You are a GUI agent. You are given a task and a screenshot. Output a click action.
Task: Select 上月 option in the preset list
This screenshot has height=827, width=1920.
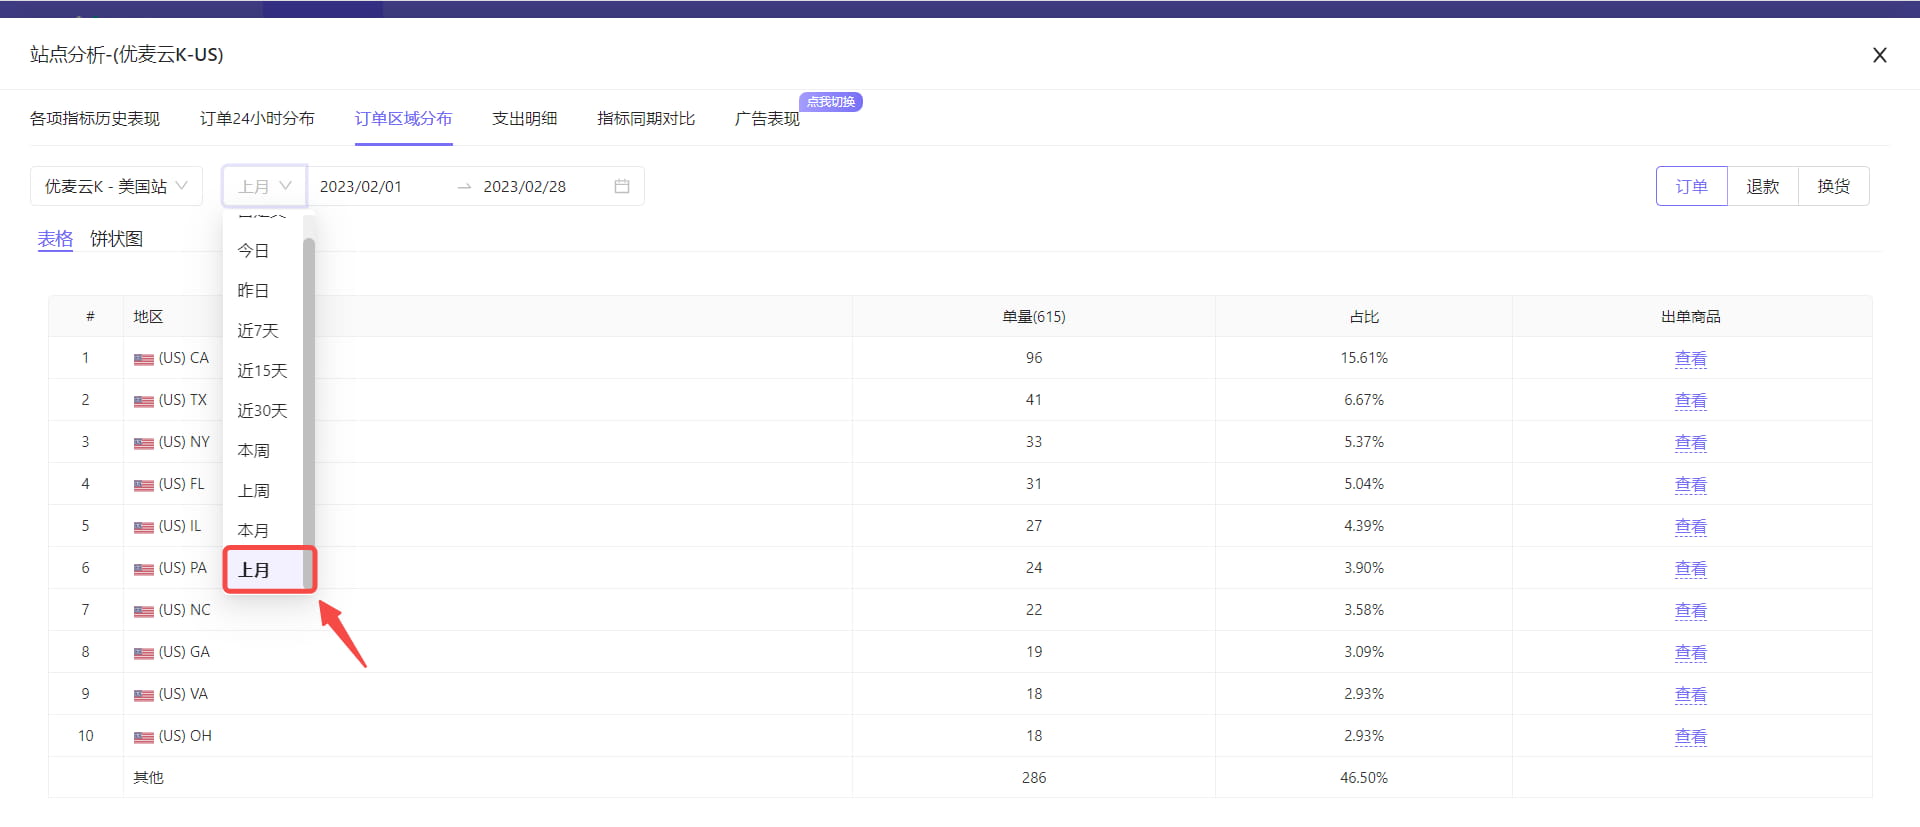[263, 570]
